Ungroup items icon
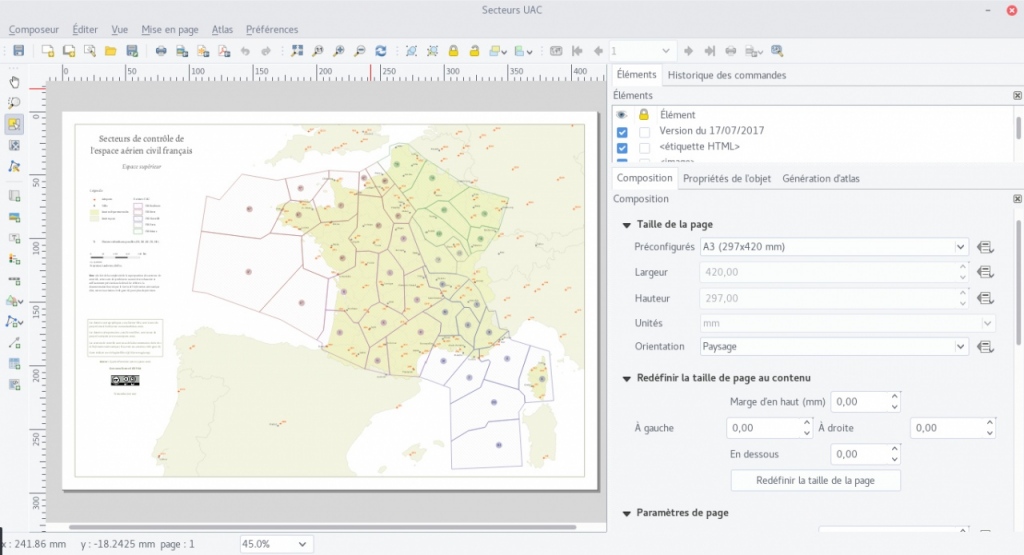This screenshot has width=1024, height=555. pyautogui.click(x=432, y=51)
